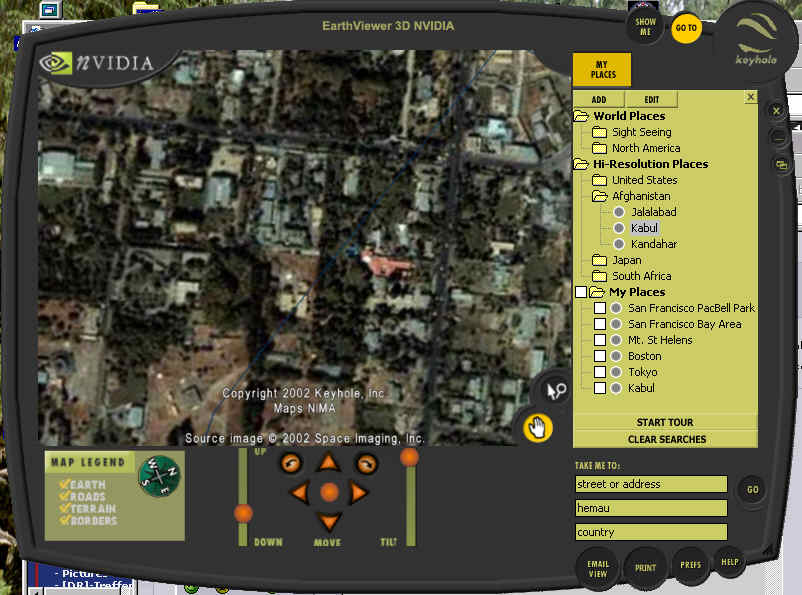Click the PRINT button
802x595 pixels.
pyautogui.click(x=645, y=568)
